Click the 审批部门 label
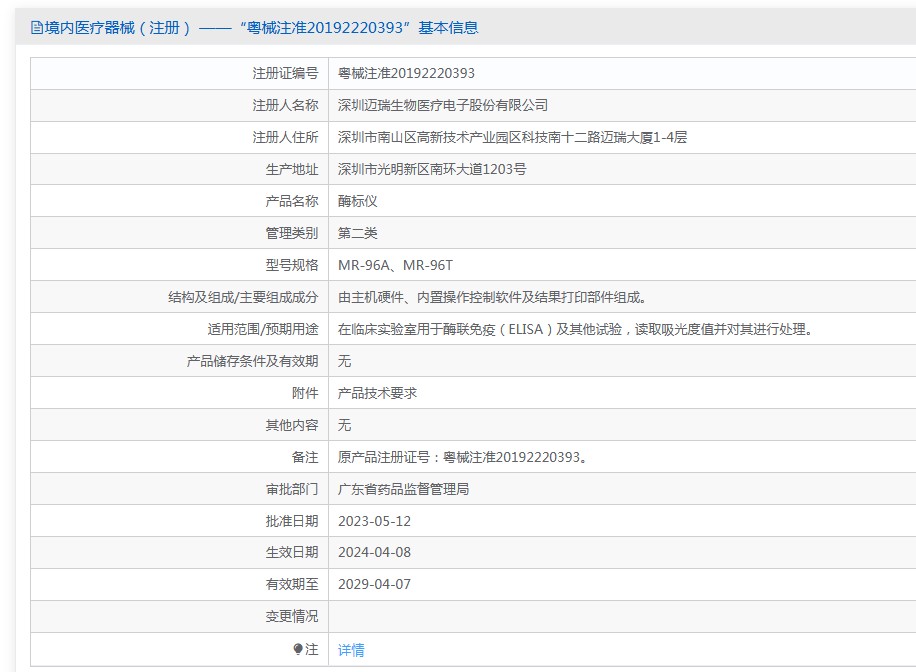This screenshot has height=672, width=916. [292, 489]
